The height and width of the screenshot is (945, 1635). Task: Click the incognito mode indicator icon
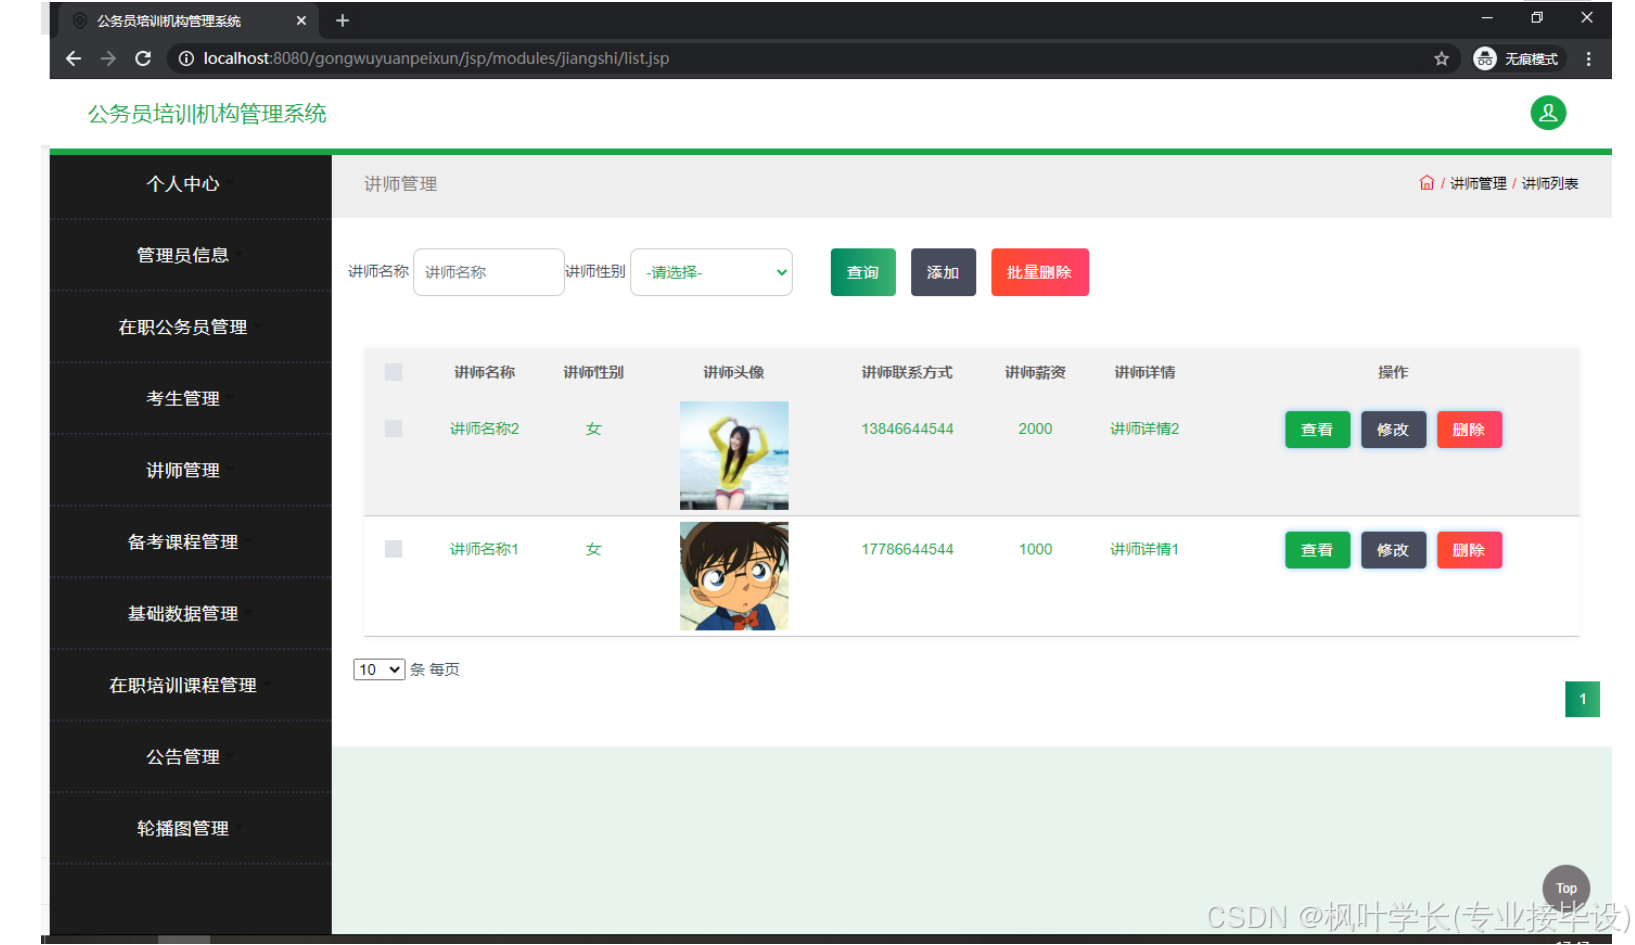point(1485,59)
